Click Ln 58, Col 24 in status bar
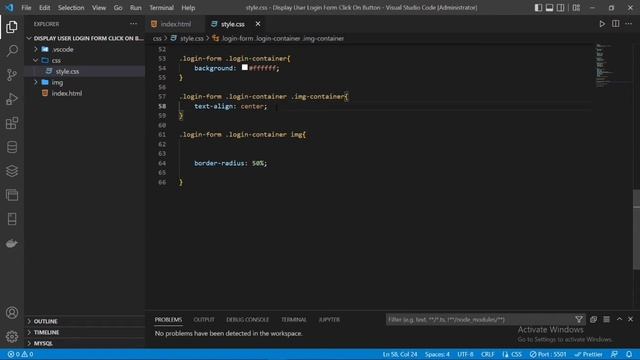640x360 pixels. click(x=400, y=354)
